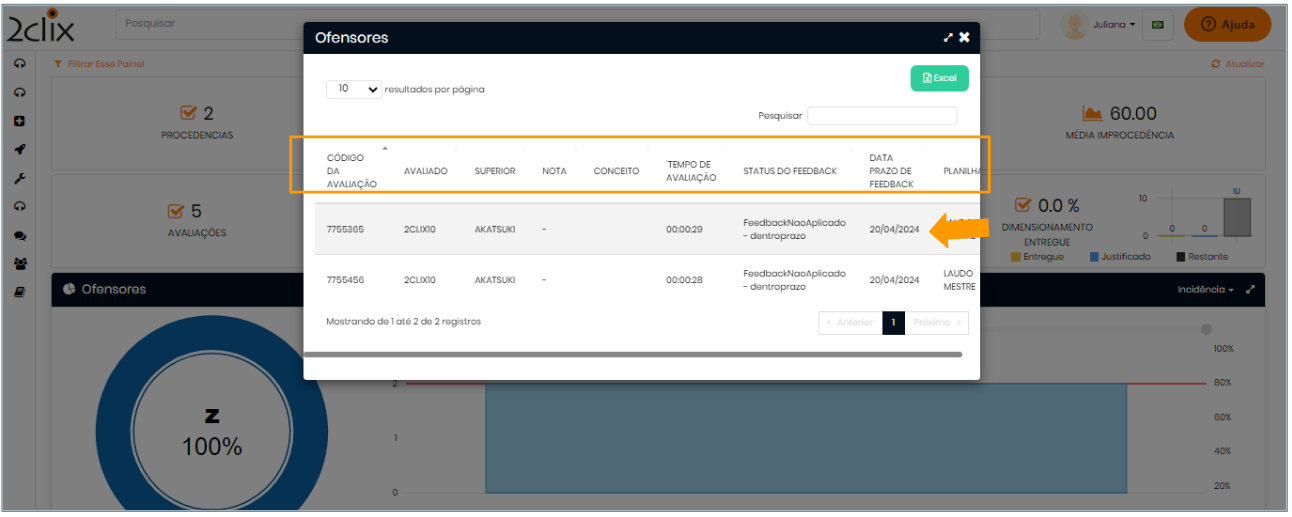This screenshot has width=1292, height=517.
Task: Open the book icon in the sidebar
Action: tap(19, 292)
